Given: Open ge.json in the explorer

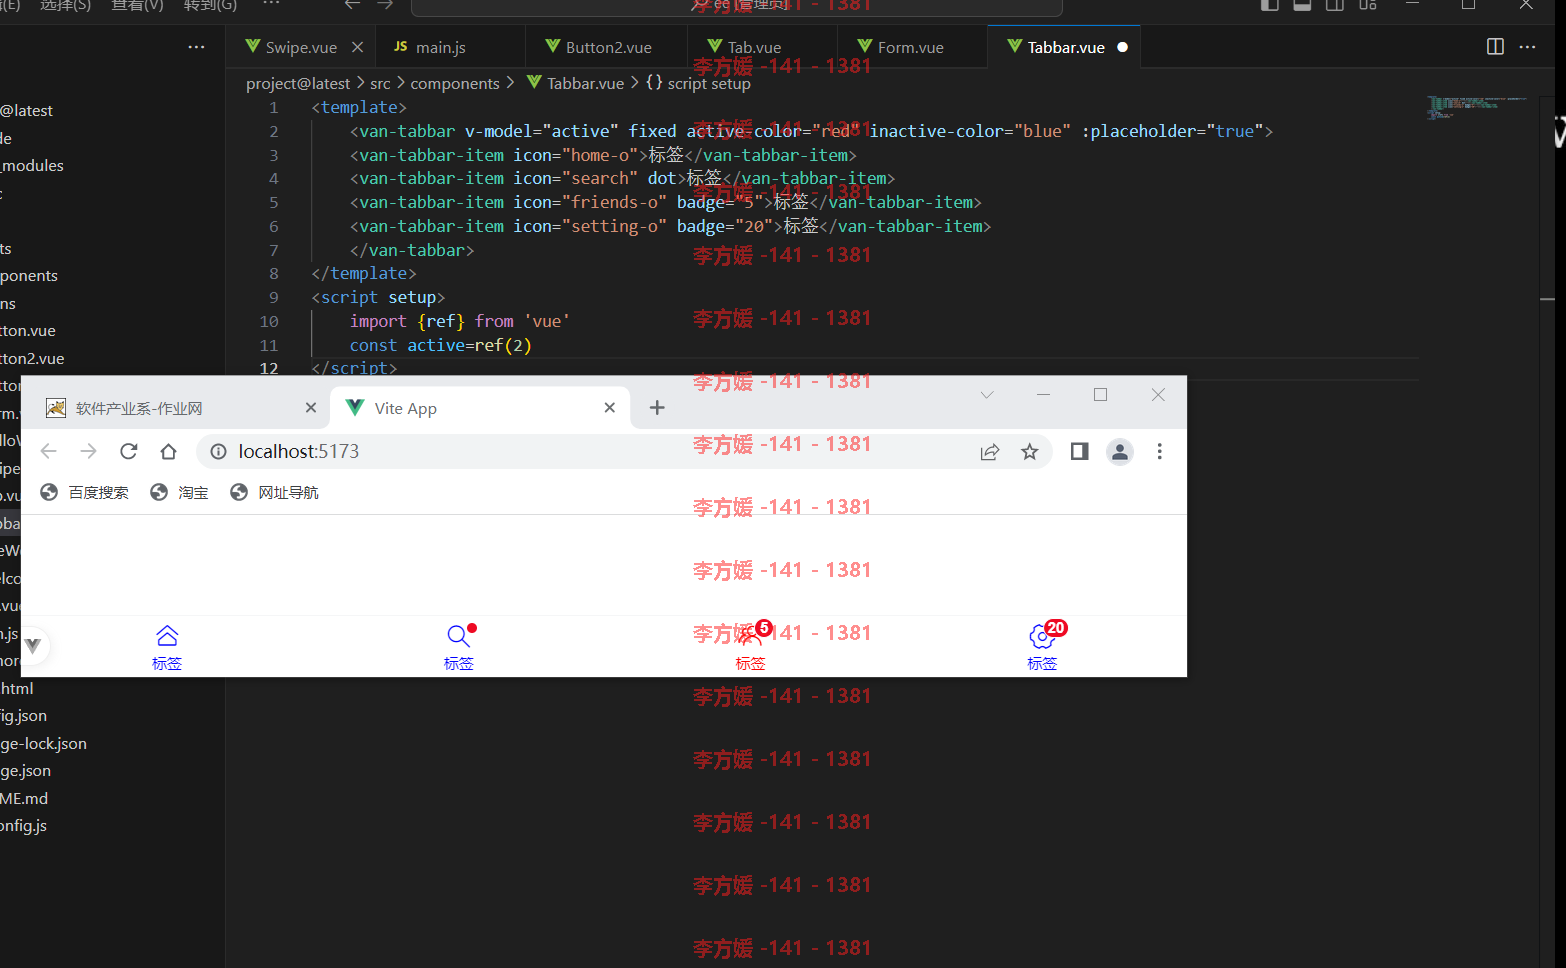Looking at the screenshot, I should pos(26,770).
